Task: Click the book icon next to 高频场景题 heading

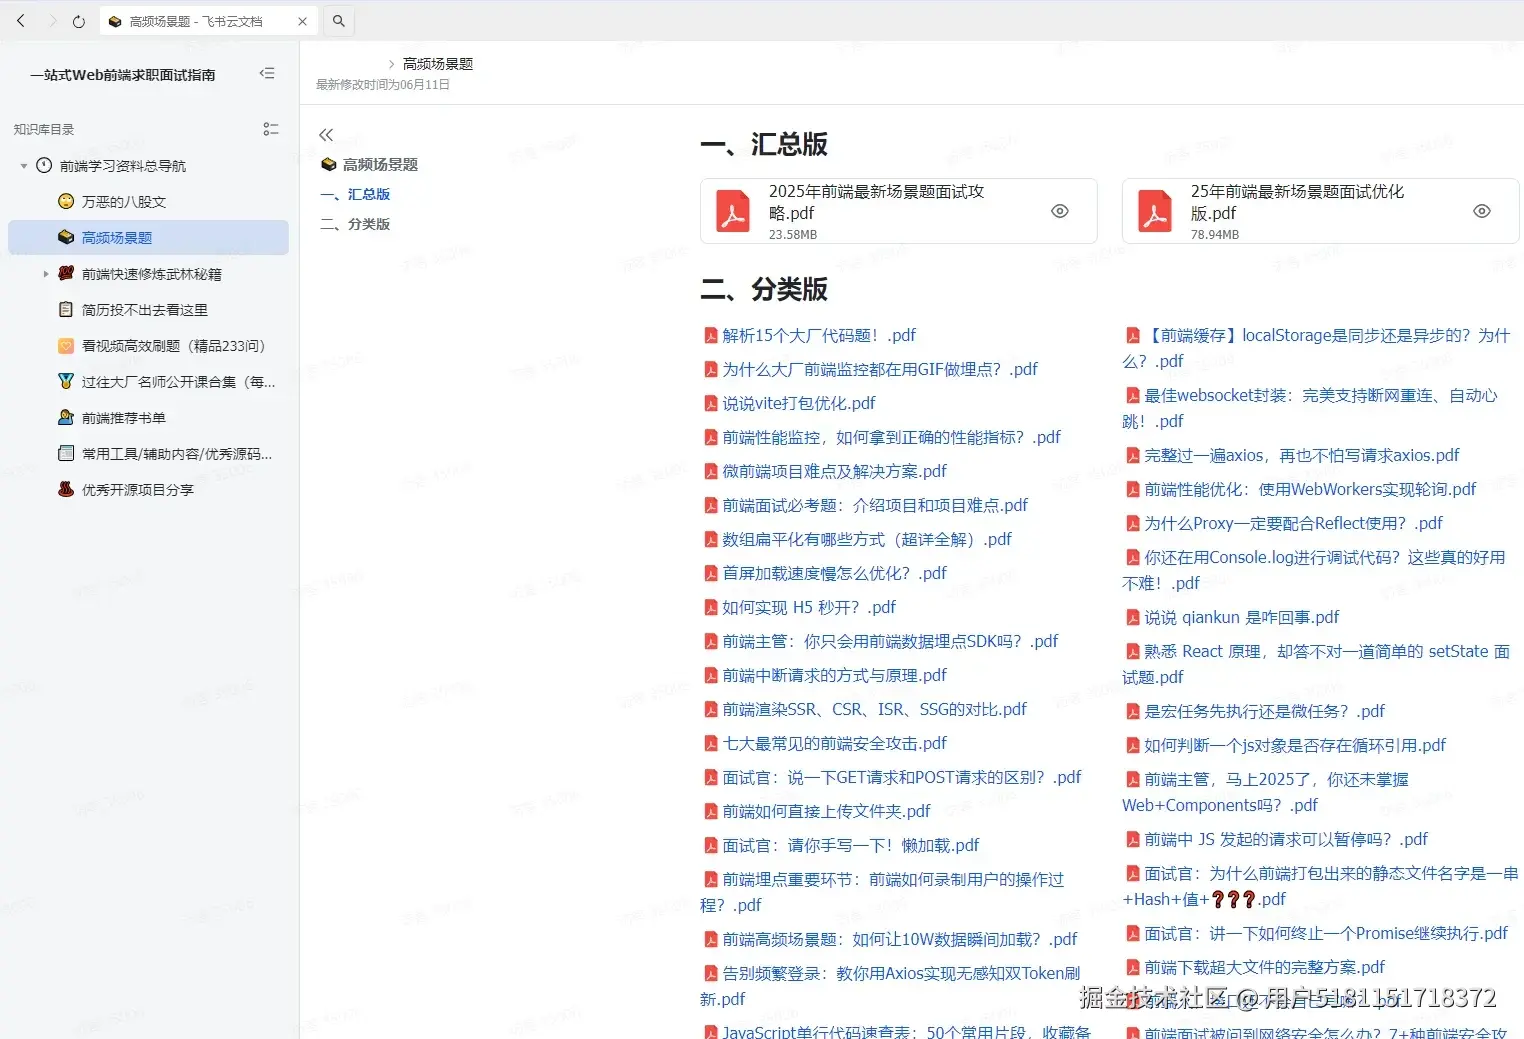Action: [329, 164]
